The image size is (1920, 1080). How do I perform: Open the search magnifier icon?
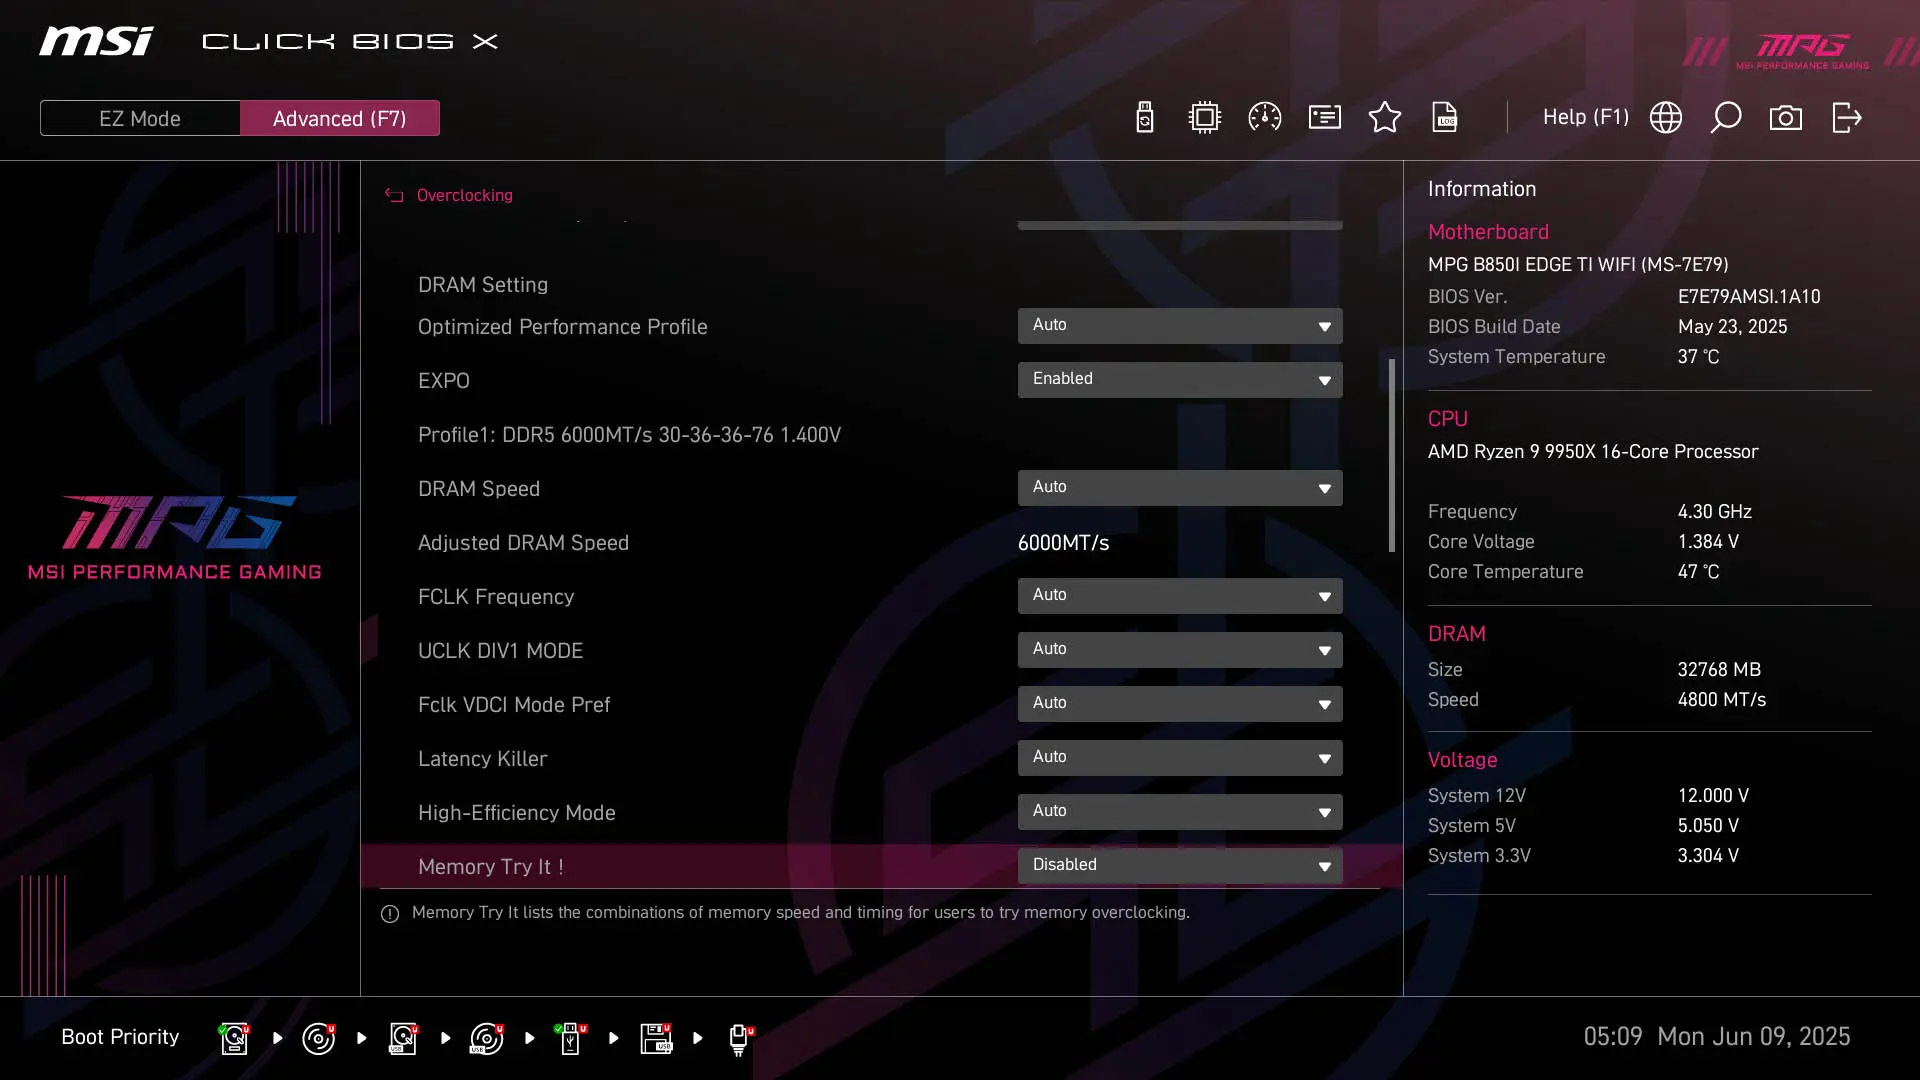coord(1726,118)
